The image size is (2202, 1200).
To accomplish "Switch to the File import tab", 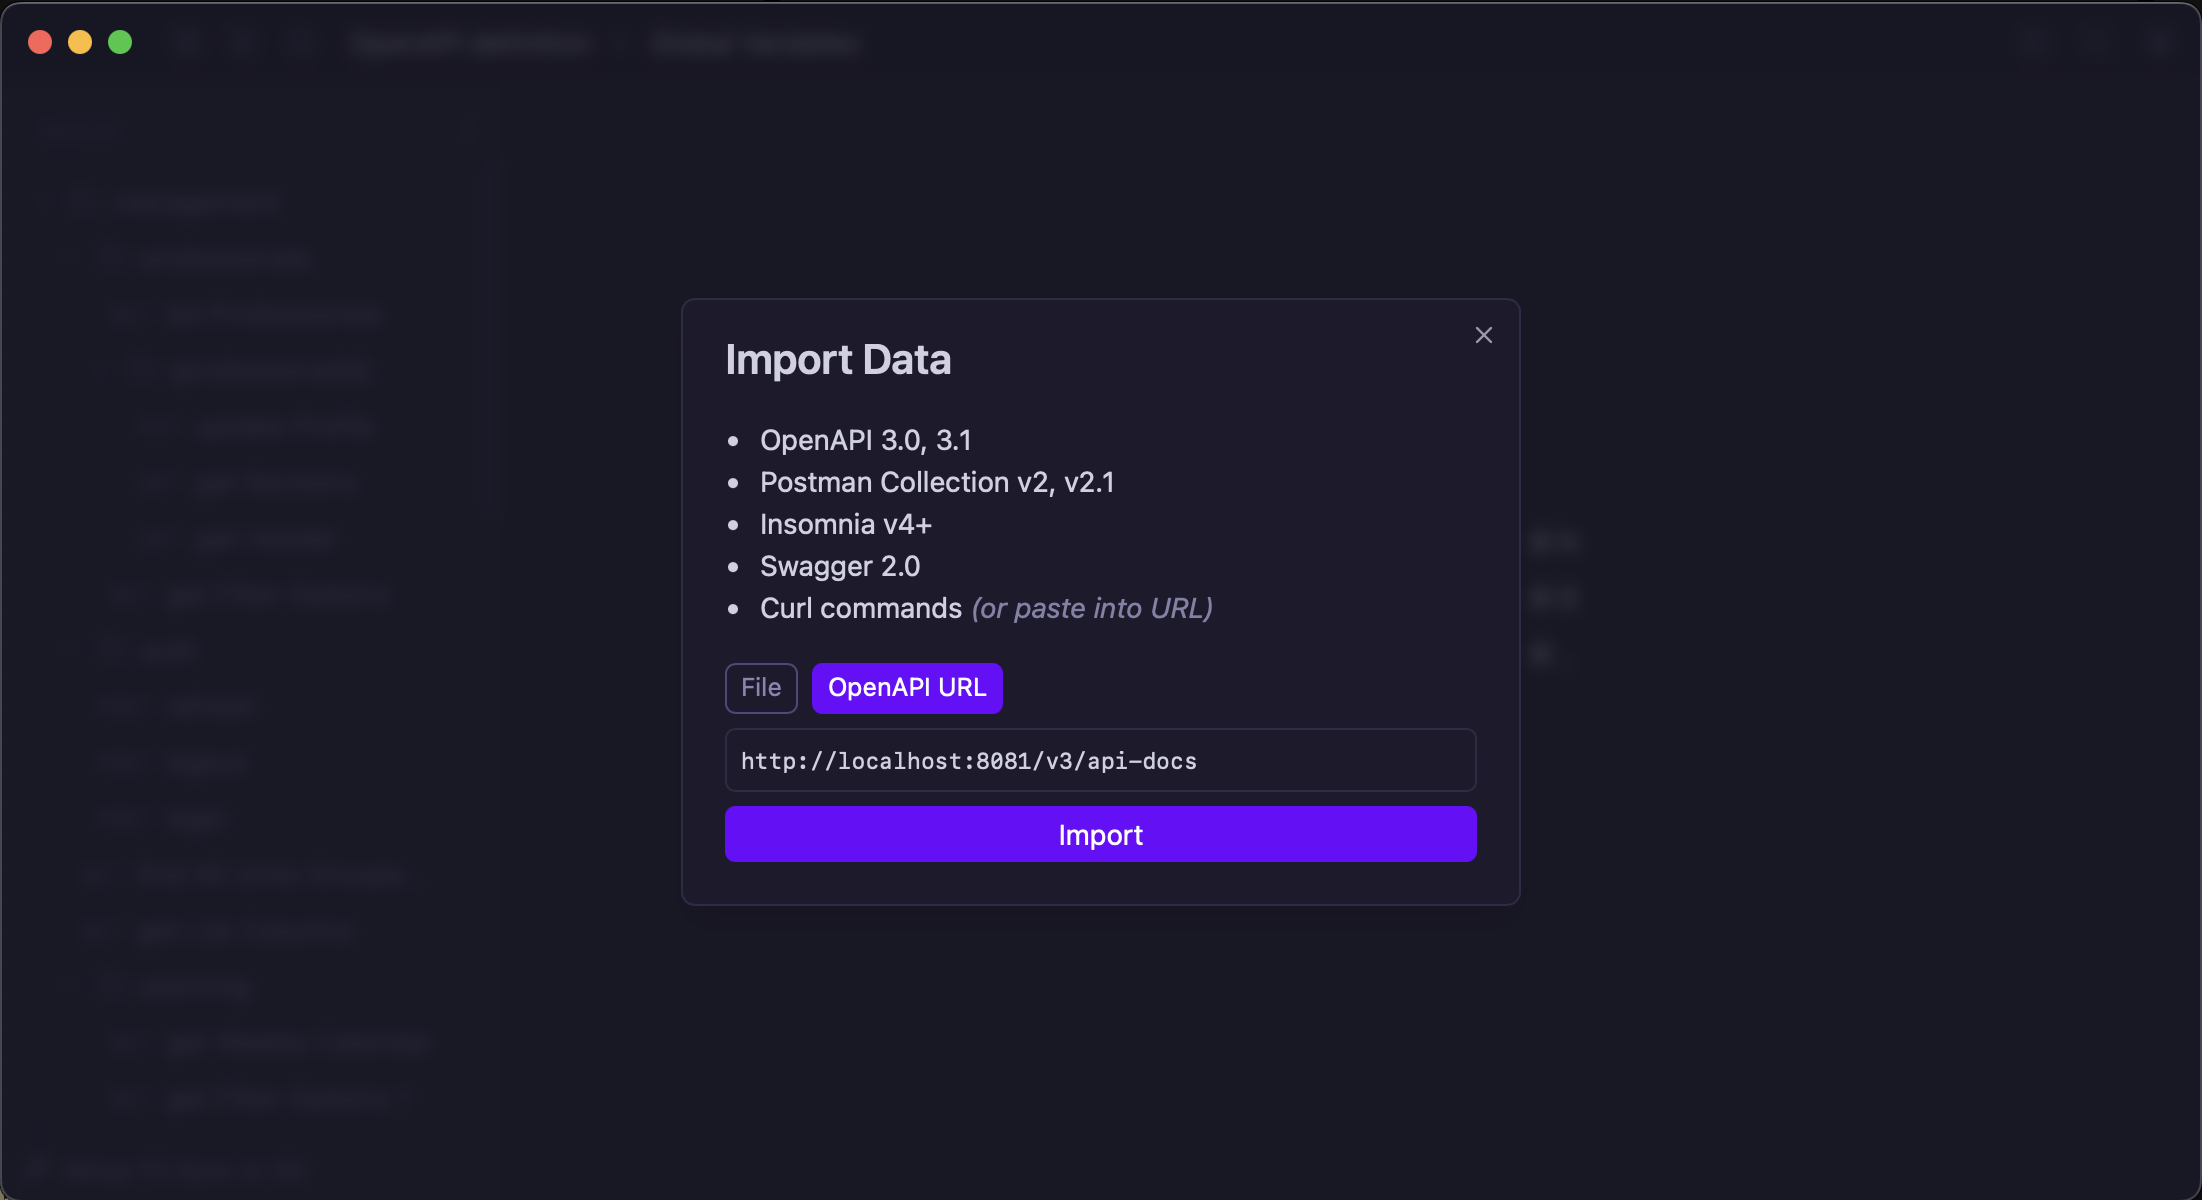I will [760, 688].
